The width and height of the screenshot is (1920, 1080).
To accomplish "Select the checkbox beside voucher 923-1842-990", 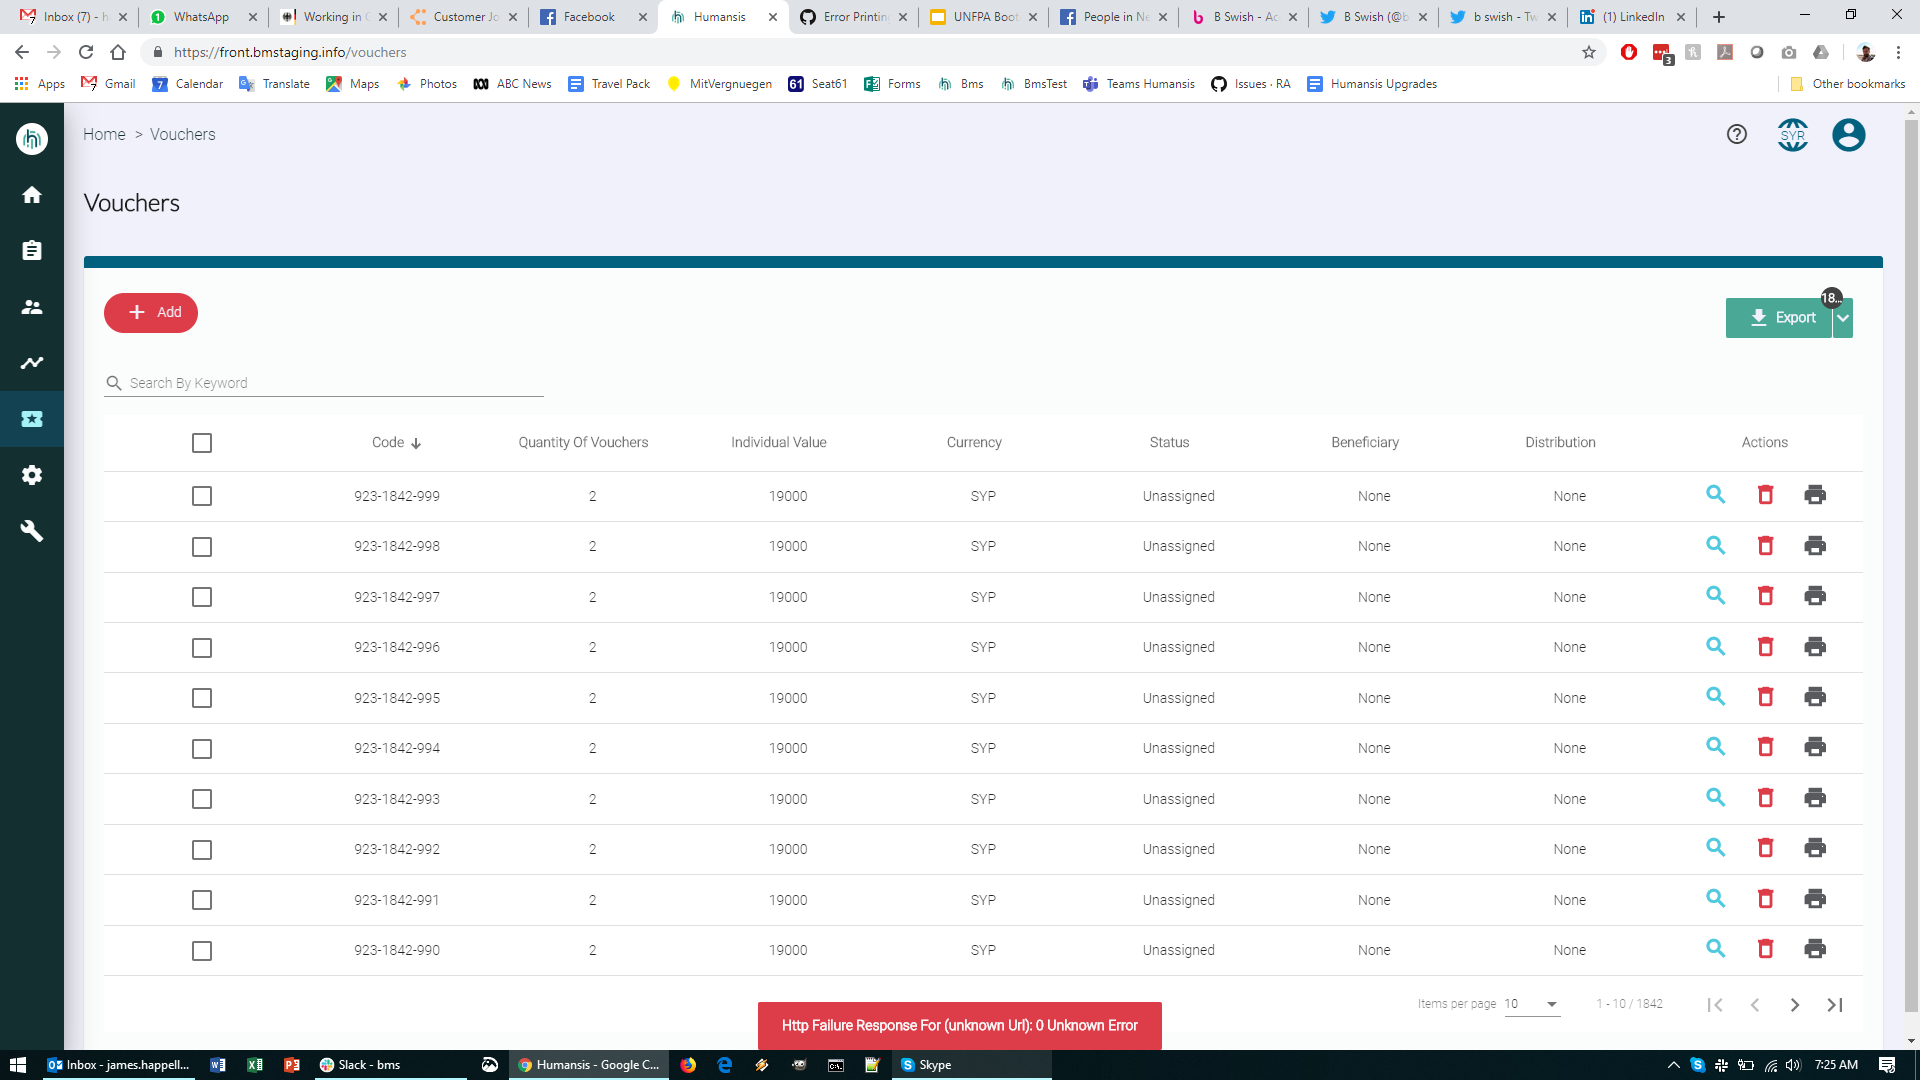I will tap(202, 951).
